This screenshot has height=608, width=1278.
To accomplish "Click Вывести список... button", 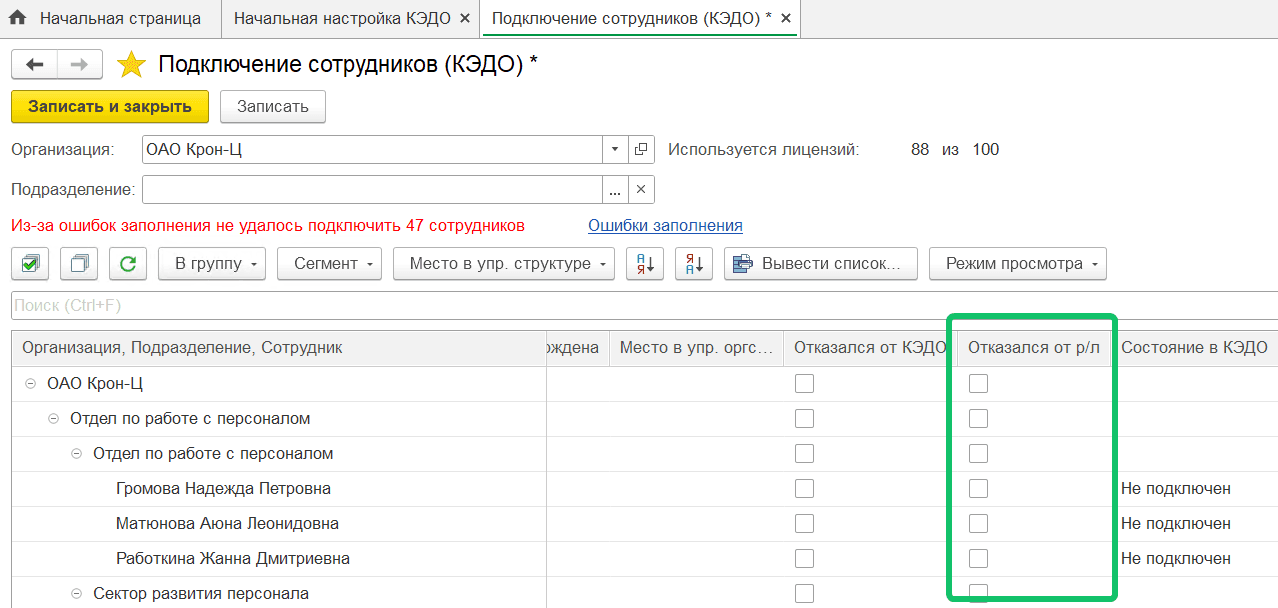I will tap(821, 264).
